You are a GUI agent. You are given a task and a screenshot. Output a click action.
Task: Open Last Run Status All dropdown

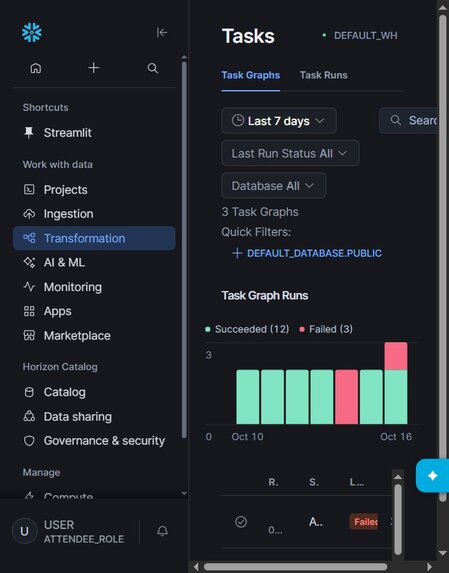290,153
